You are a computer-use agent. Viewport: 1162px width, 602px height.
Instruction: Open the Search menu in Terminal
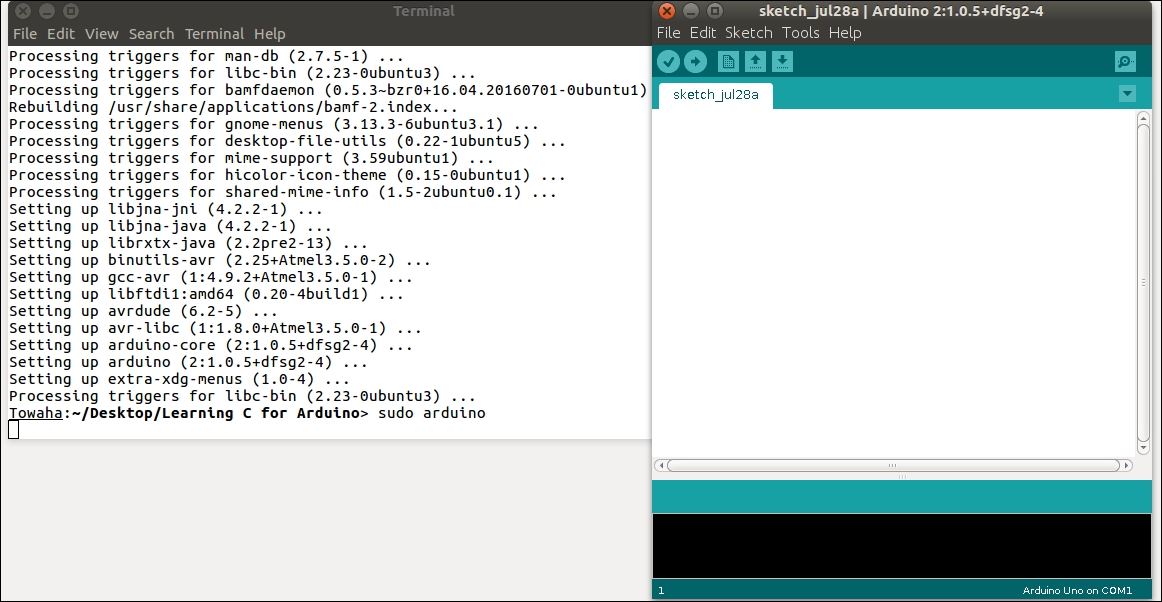[x=151, y=34]
